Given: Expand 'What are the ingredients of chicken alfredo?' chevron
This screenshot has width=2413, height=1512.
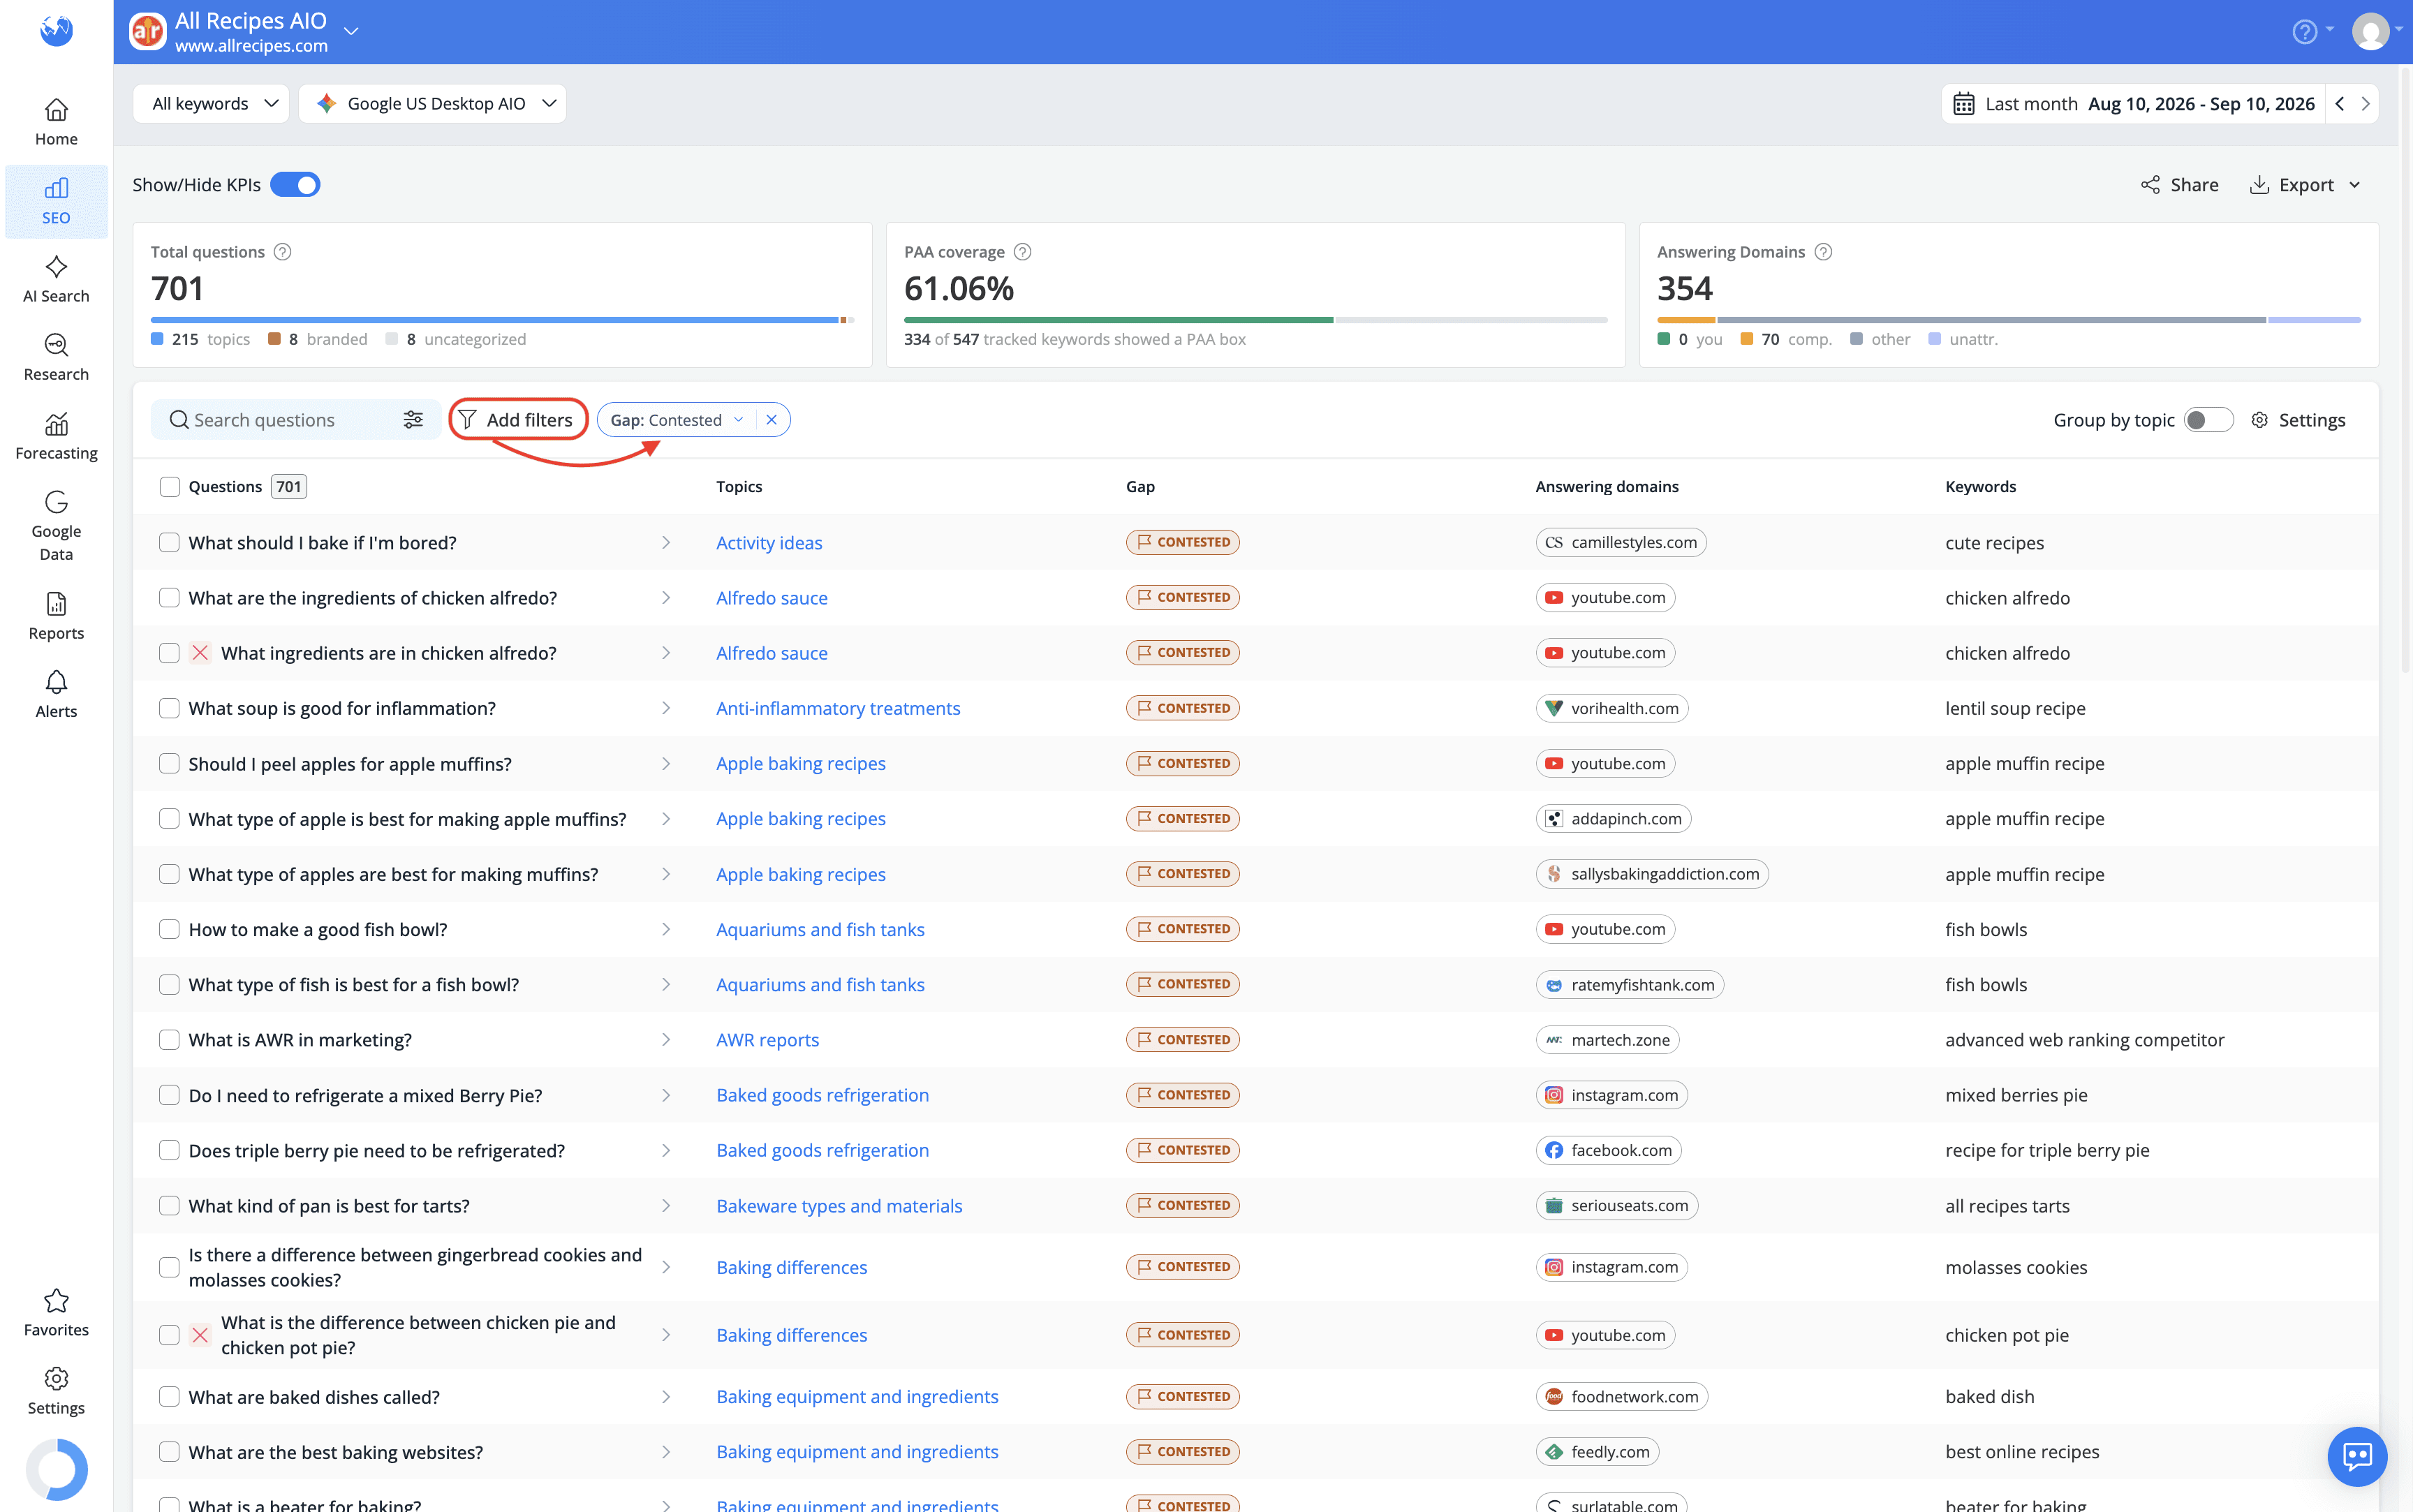Looking at the screenshot, I should click(x=666, y=598).
